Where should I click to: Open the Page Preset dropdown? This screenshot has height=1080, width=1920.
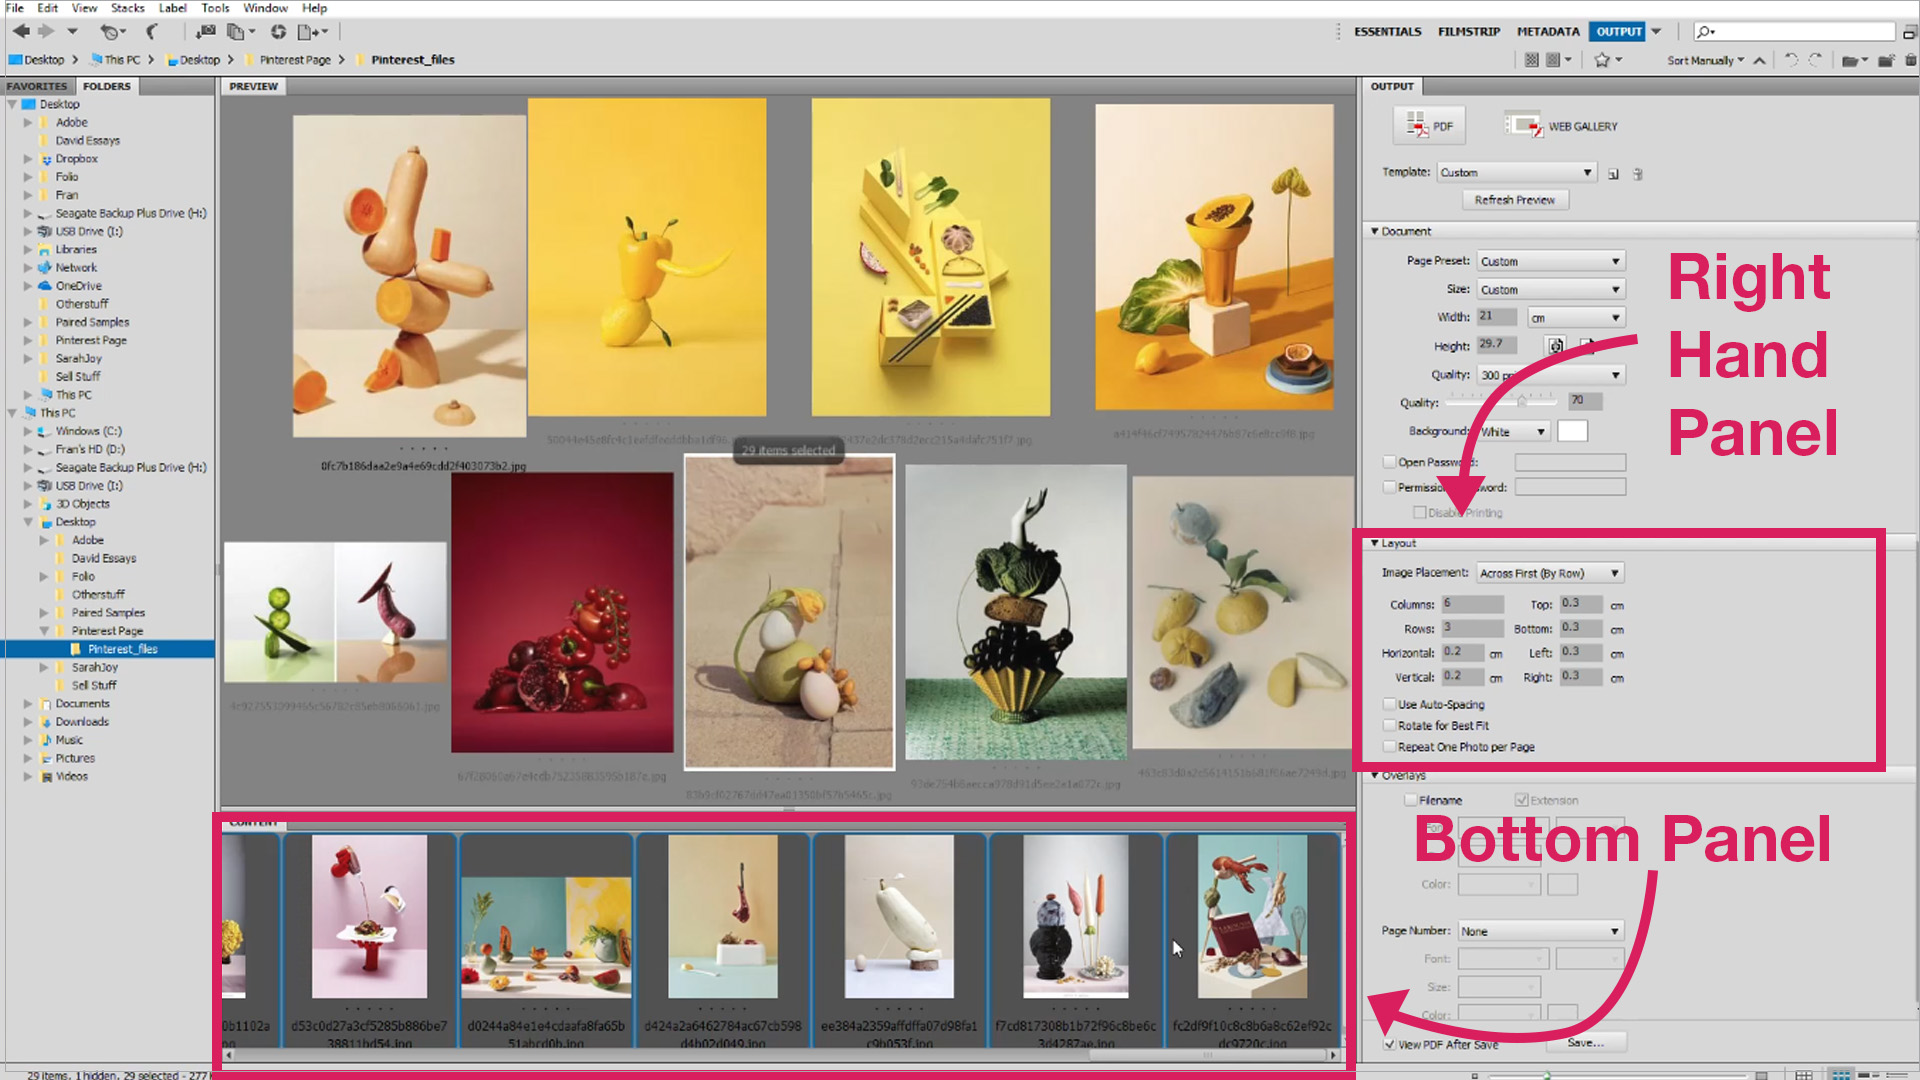click(x=1551, y=261)
